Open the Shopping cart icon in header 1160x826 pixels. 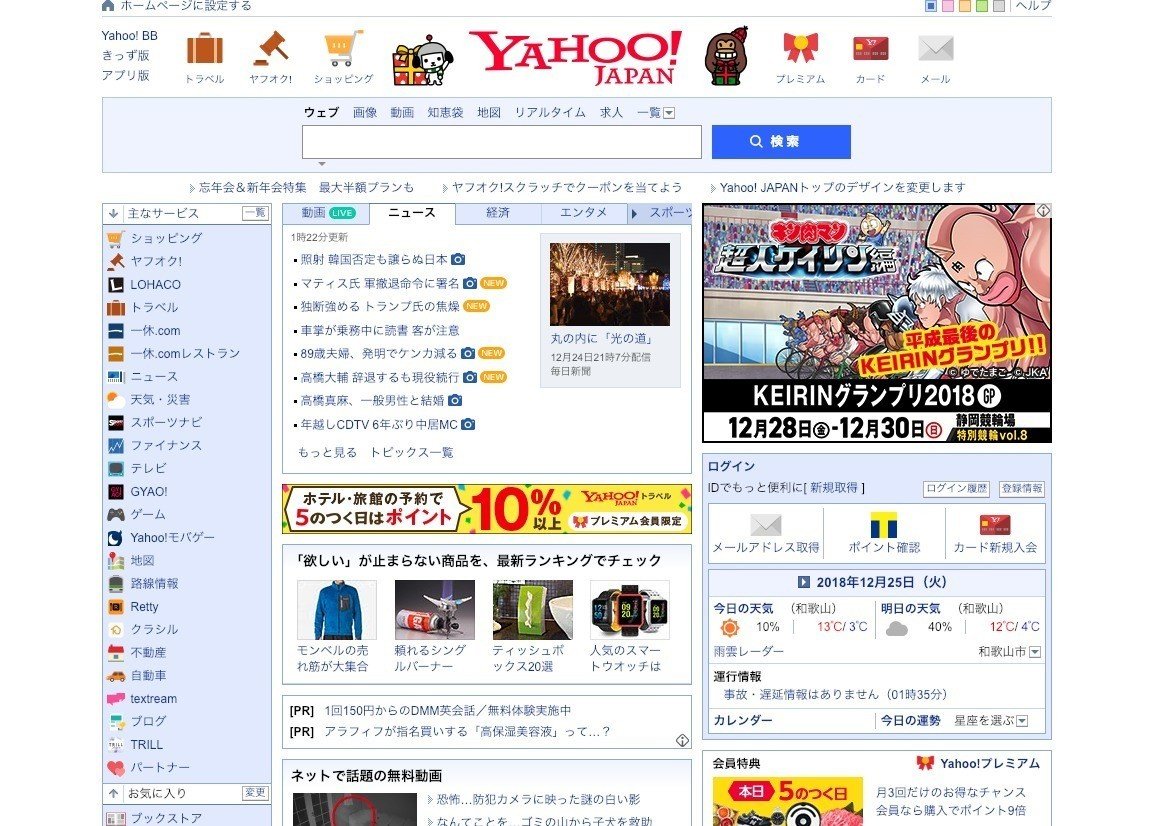pos(343,49)
